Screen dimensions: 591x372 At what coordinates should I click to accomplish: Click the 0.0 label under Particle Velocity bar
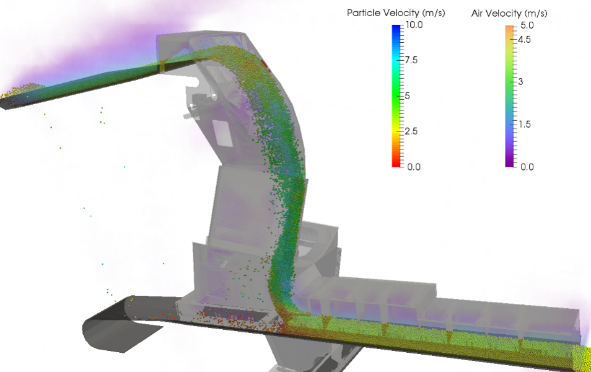pyautogui.click(x=414, y=167)
